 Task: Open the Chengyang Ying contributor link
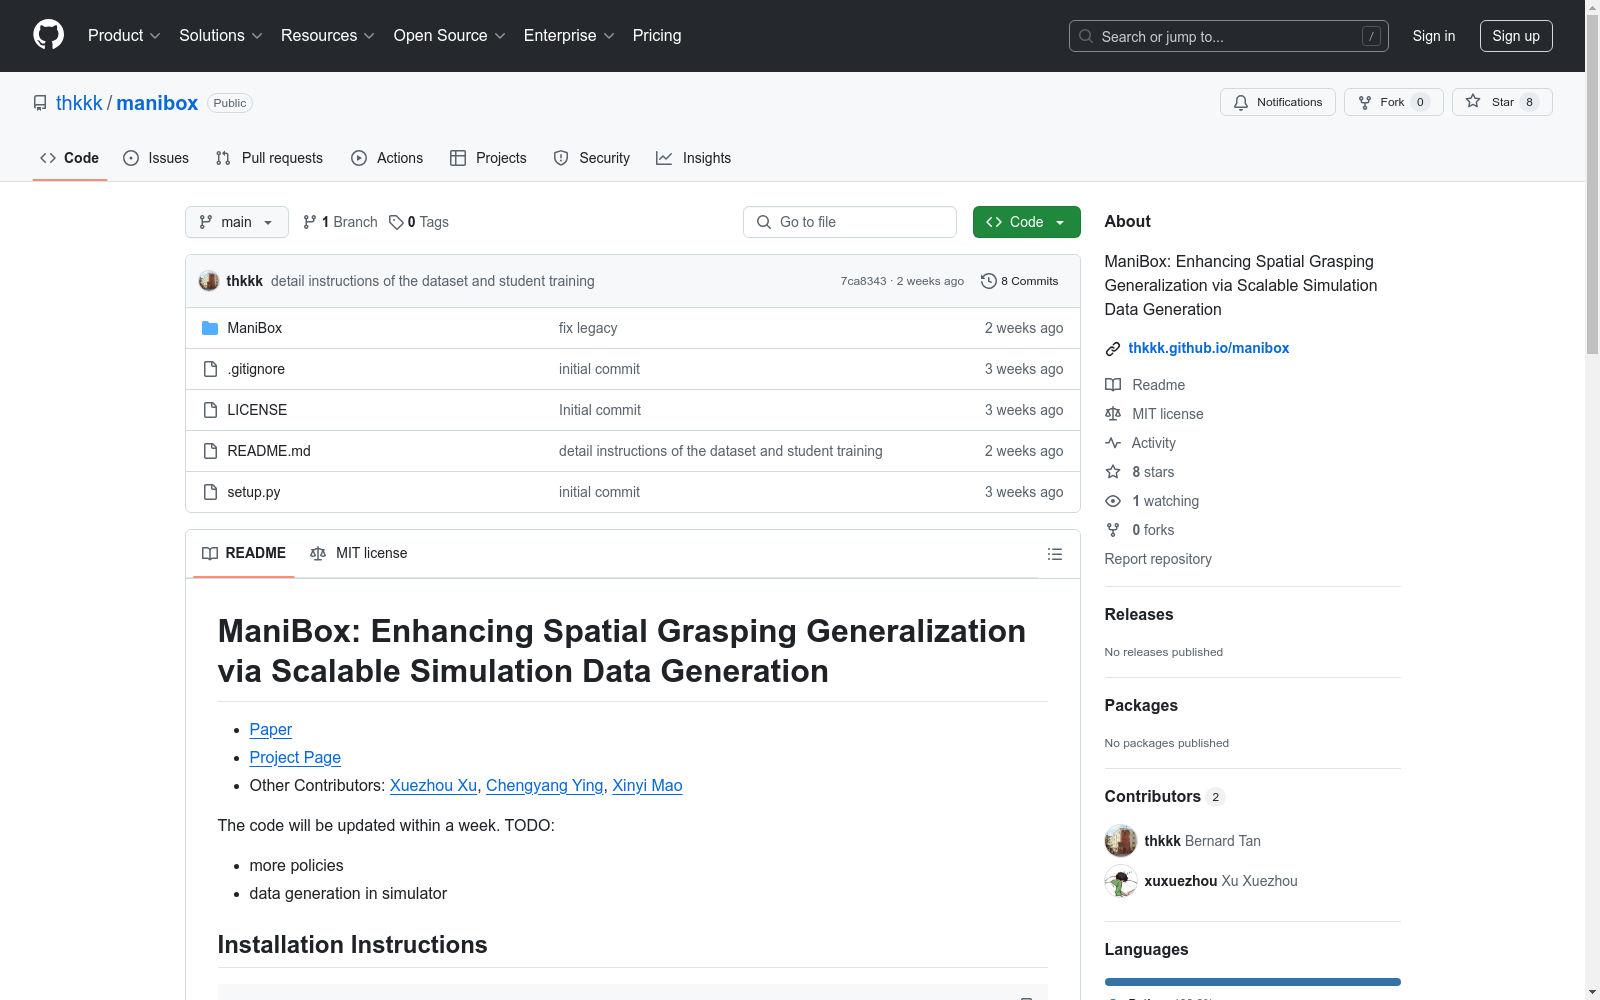[x=545, y=786]
